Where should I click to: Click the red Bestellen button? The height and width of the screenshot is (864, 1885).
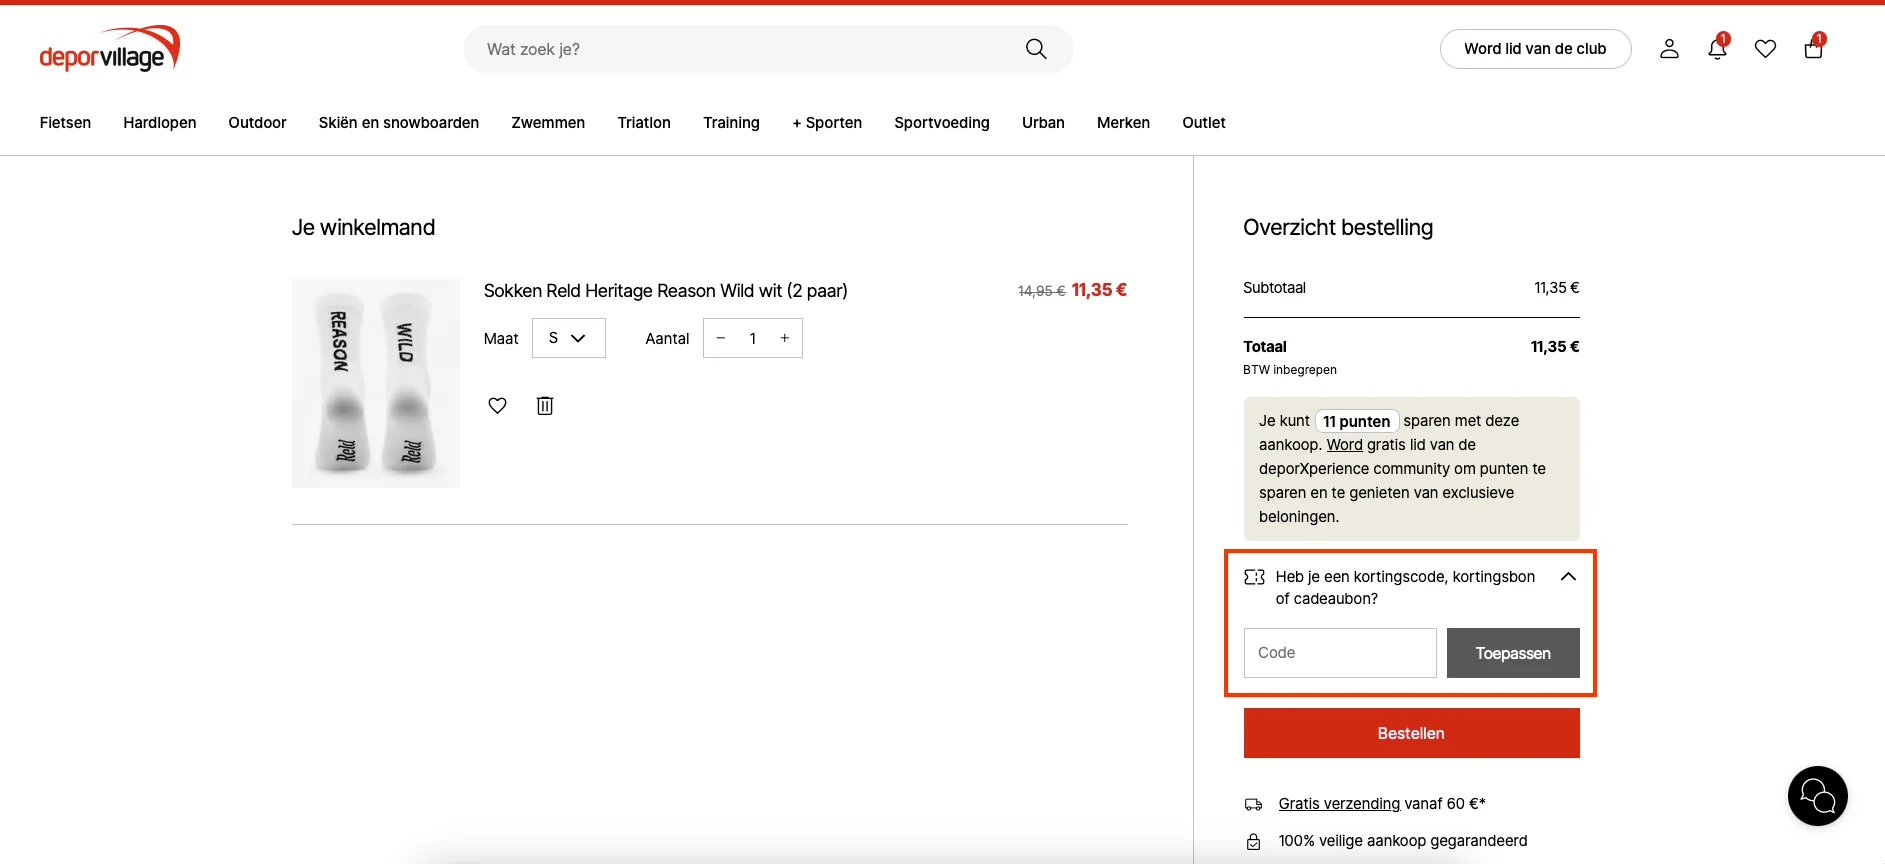1411,733
